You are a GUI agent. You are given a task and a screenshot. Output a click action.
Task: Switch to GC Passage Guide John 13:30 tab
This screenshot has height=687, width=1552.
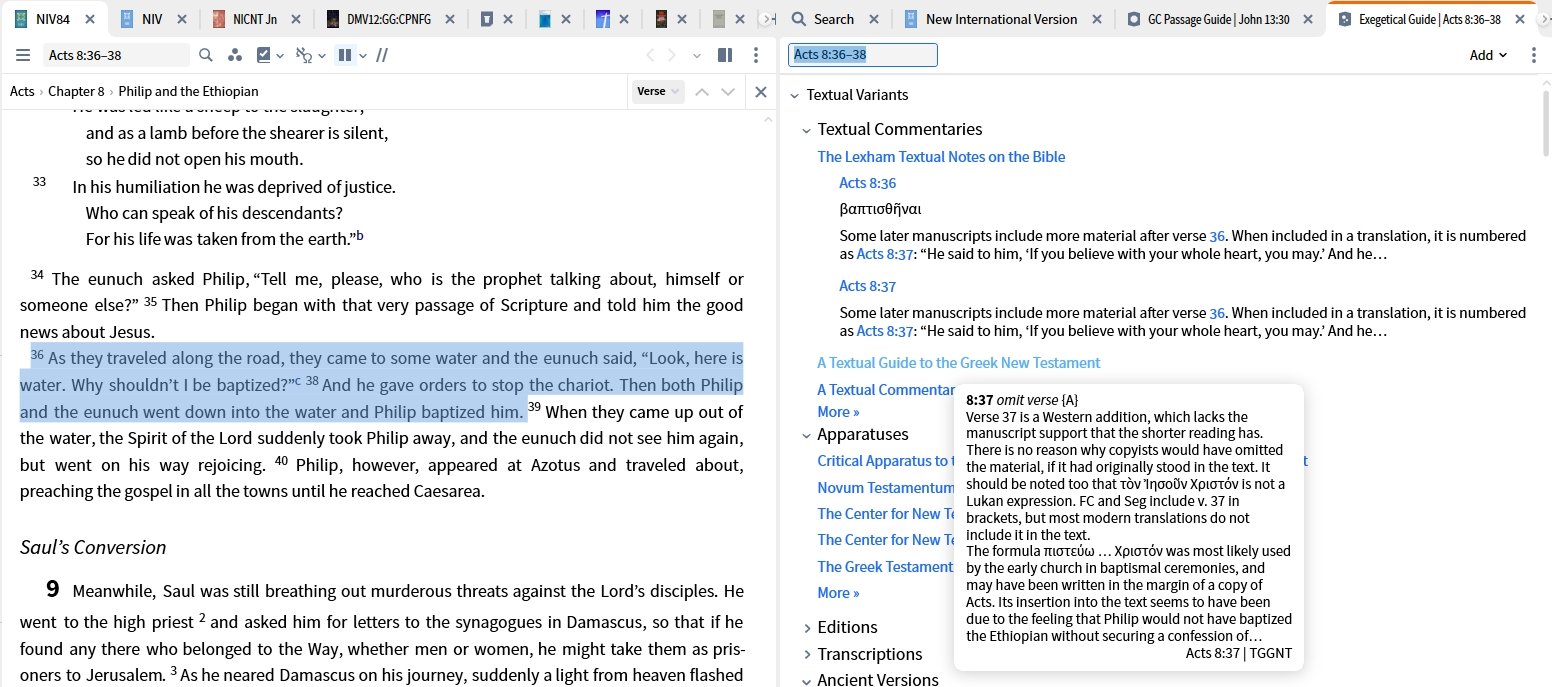coord(1218,19)
